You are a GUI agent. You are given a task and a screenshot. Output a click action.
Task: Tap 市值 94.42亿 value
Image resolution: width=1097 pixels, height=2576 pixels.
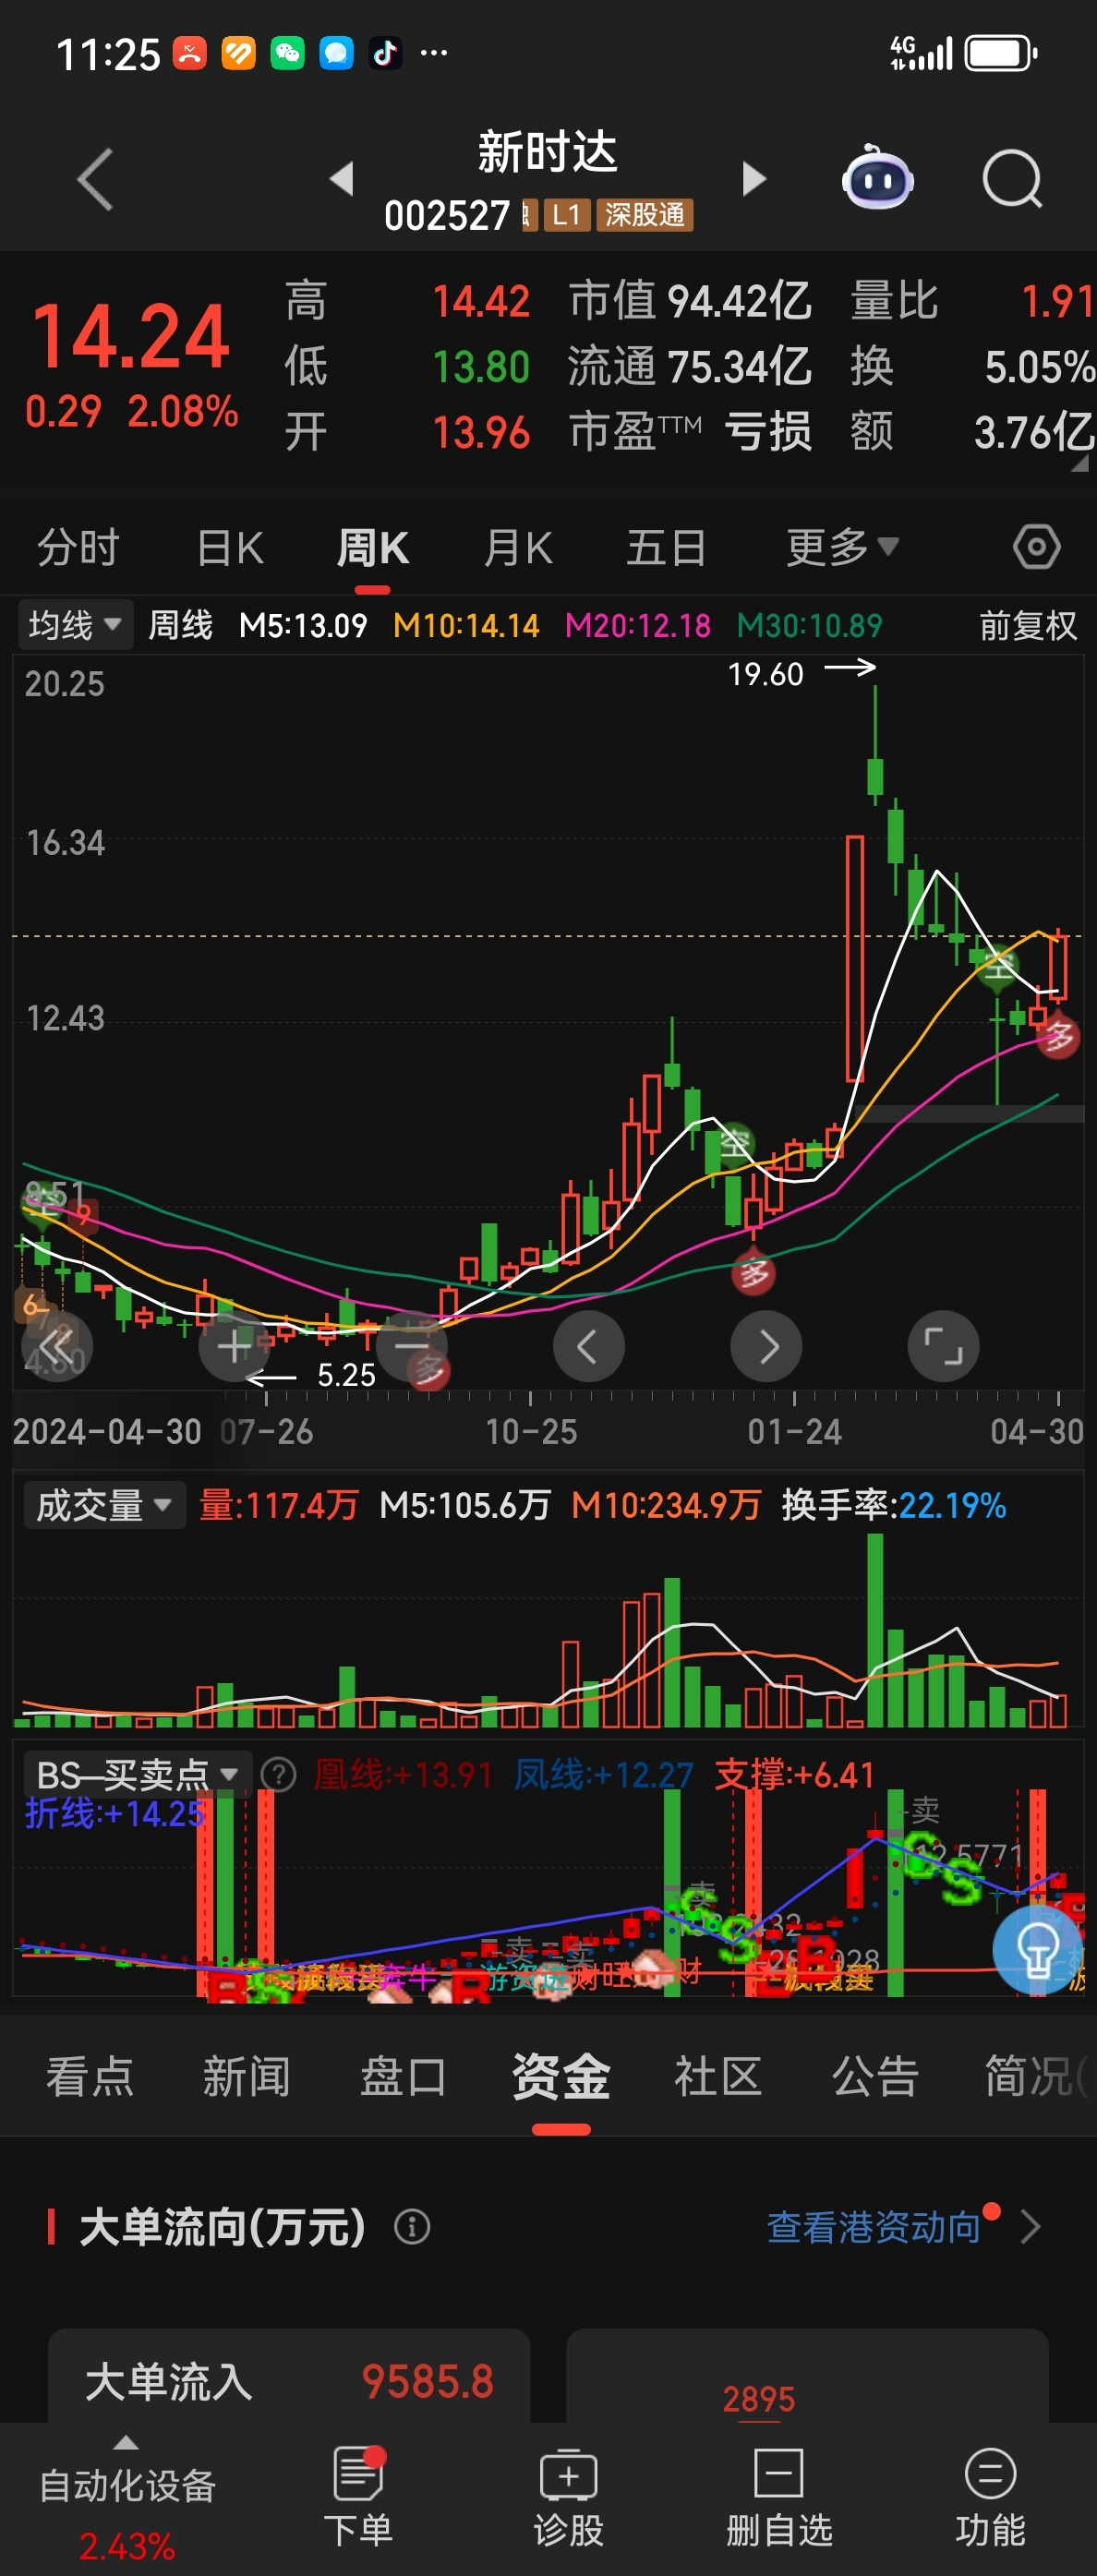click(x=690, y=301)
